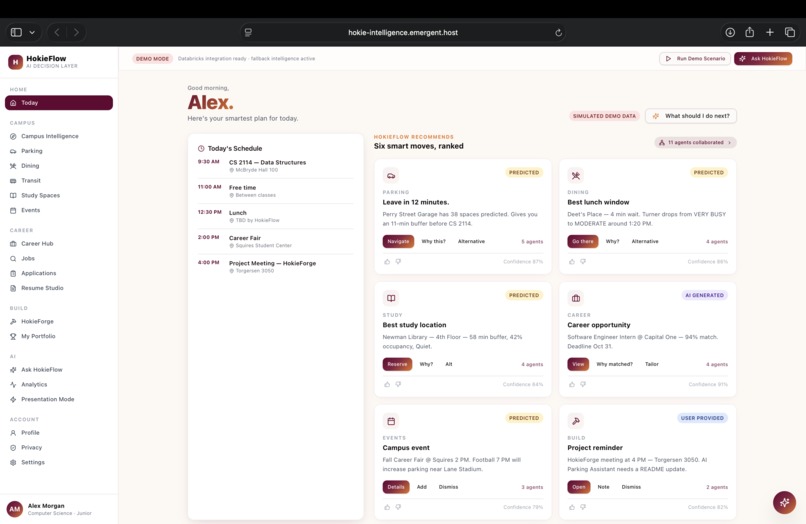Open Profile in the Account section
This screenshot has width=806, height=524.
(x=59, y=433)
